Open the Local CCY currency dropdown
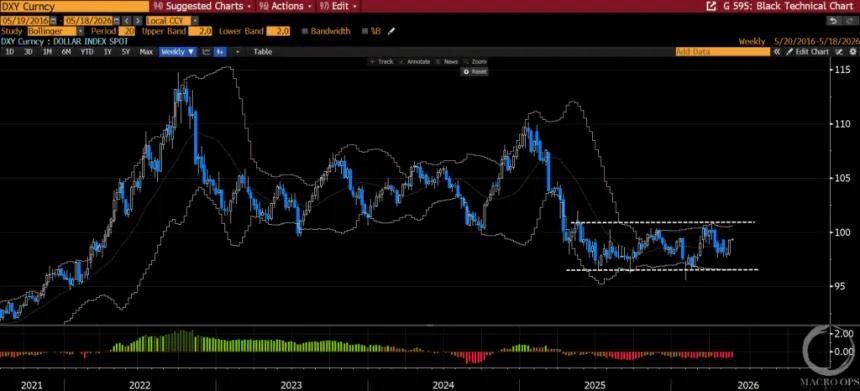 tap(195, 20)
